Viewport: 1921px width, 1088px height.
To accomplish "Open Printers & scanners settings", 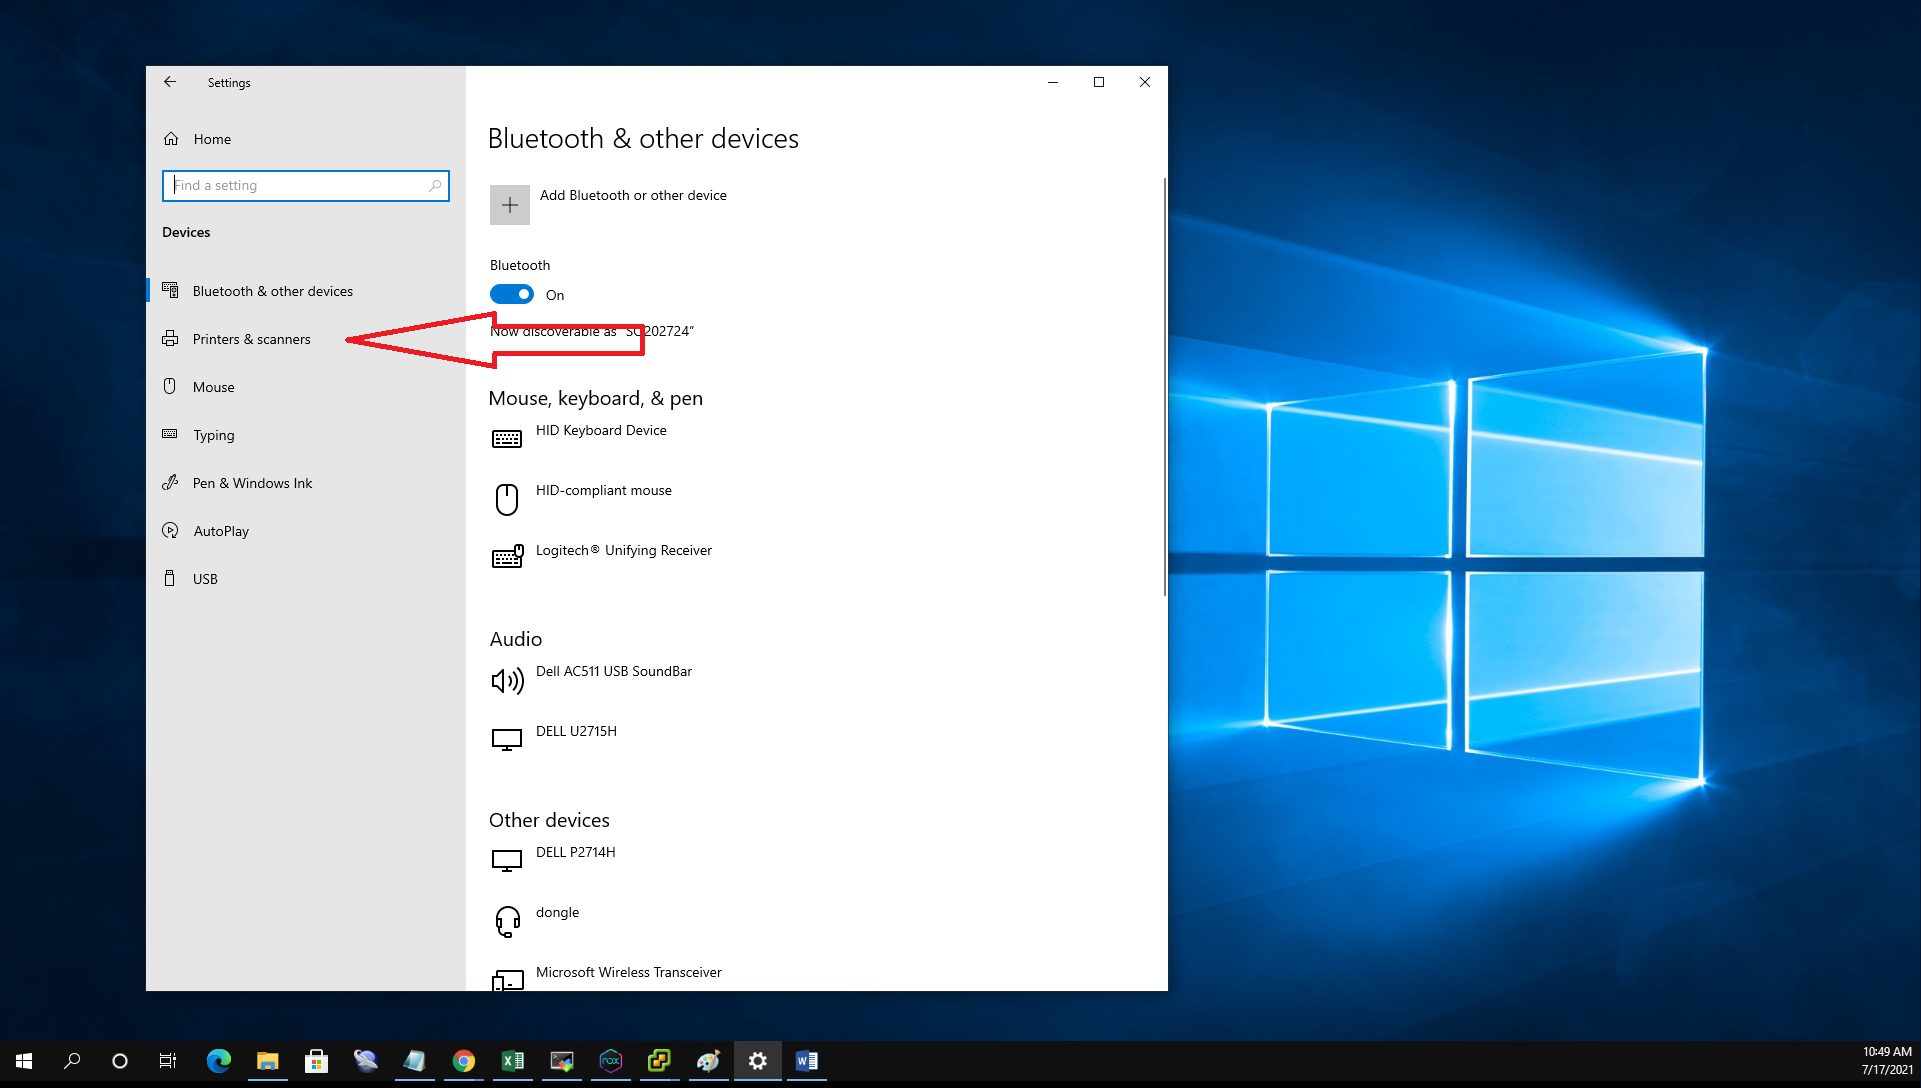I will pos(251,339).
